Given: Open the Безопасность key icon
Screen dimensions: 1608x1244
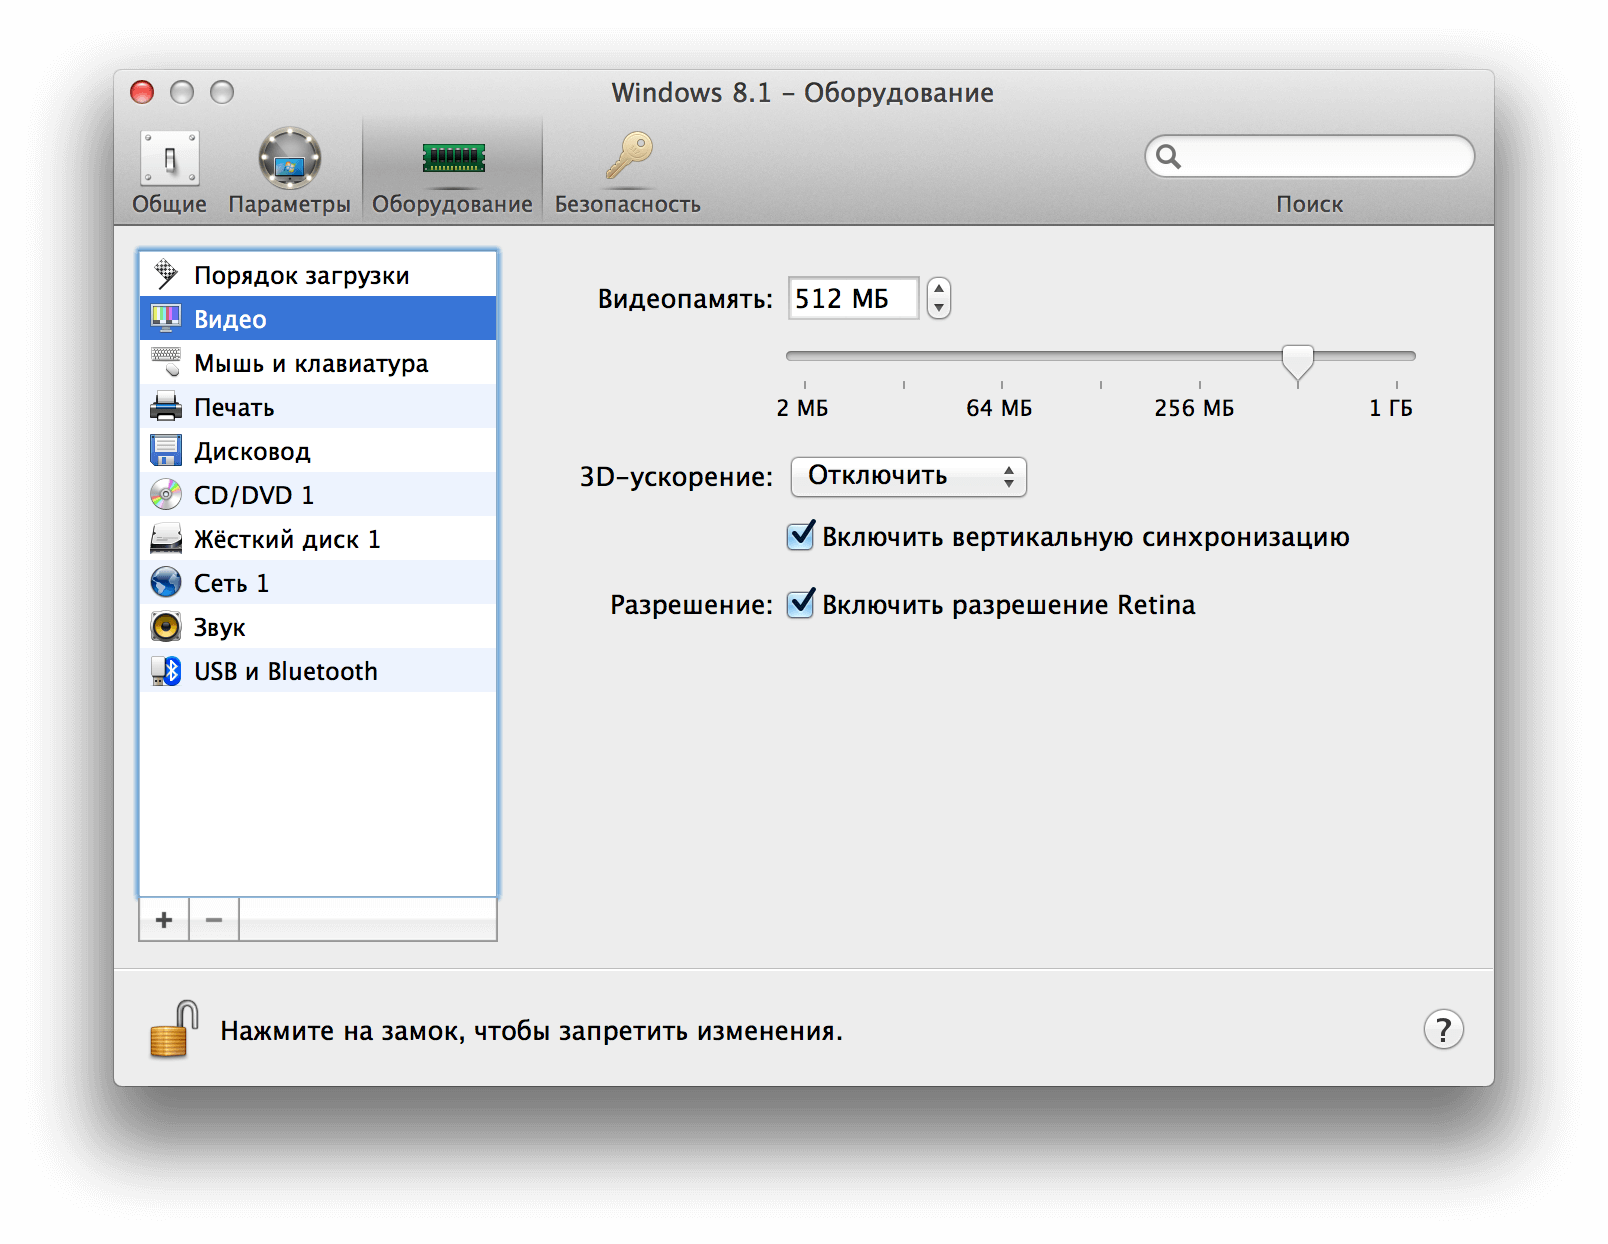Looking at the screenshot, I should pyautogui.click(x=629, y=156).
